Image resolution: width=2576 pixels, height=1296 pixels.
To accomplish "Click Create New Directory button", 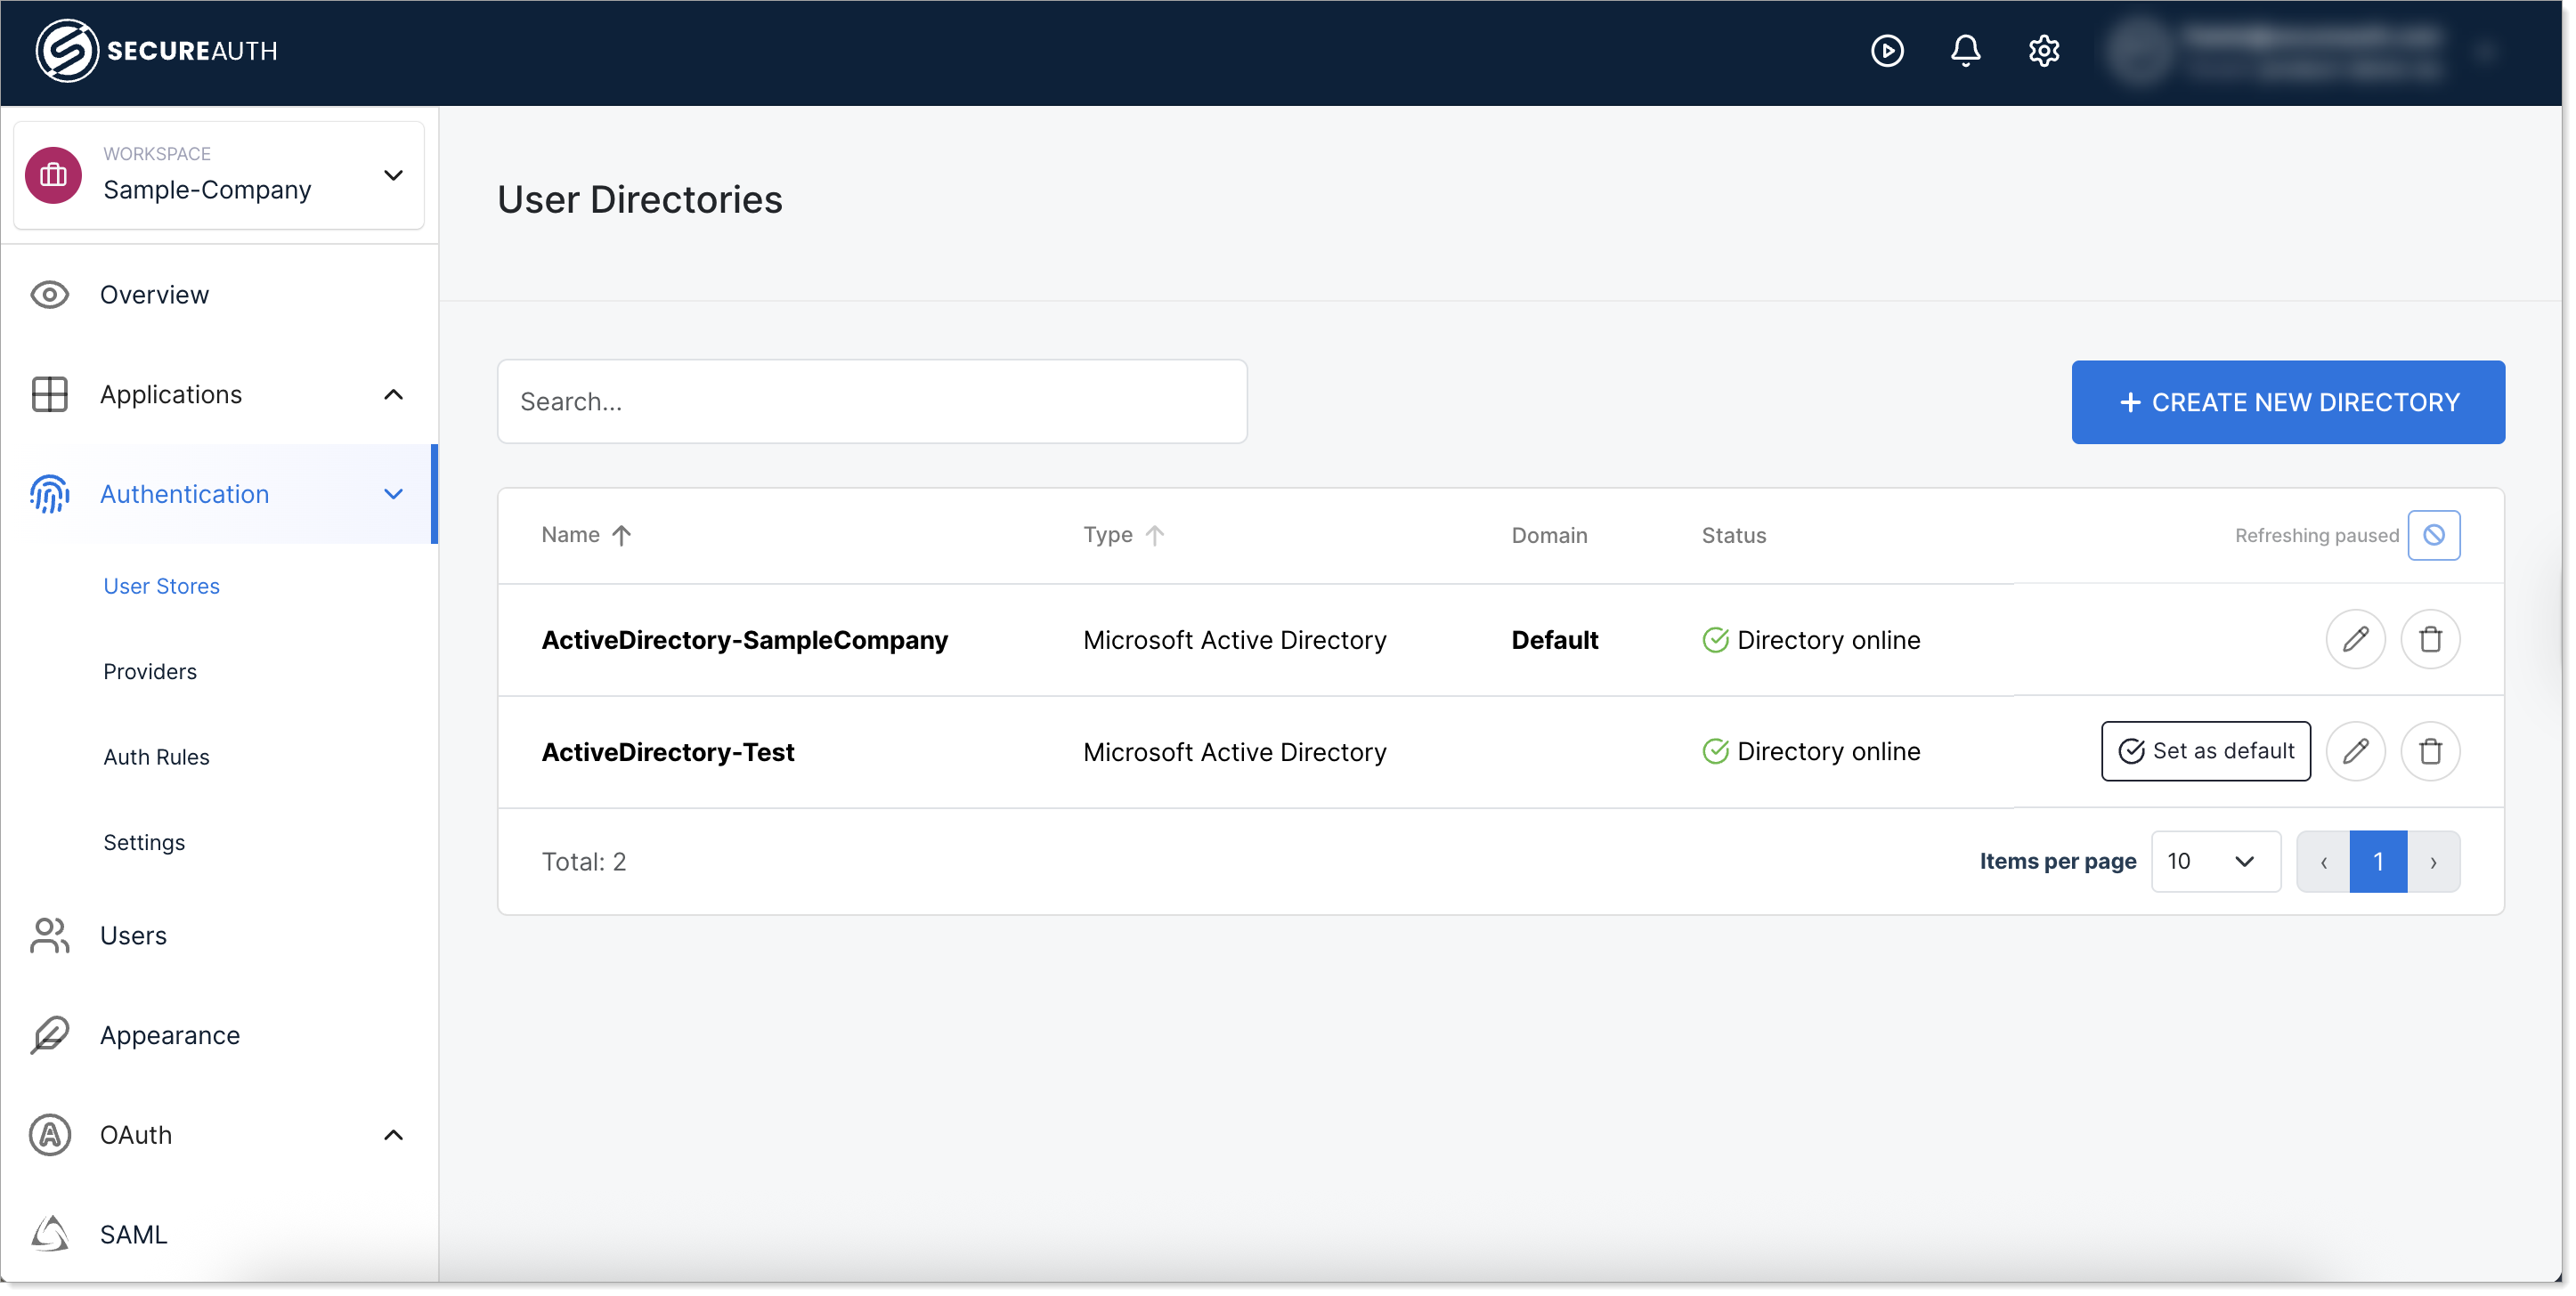I will coord(2287,402).
